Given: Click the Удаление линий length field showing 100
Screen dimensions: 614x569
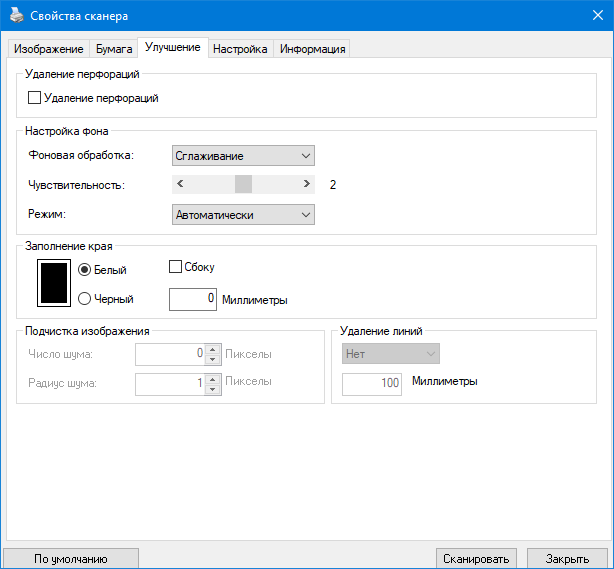Looking at the screenshot, I should 372,384.
